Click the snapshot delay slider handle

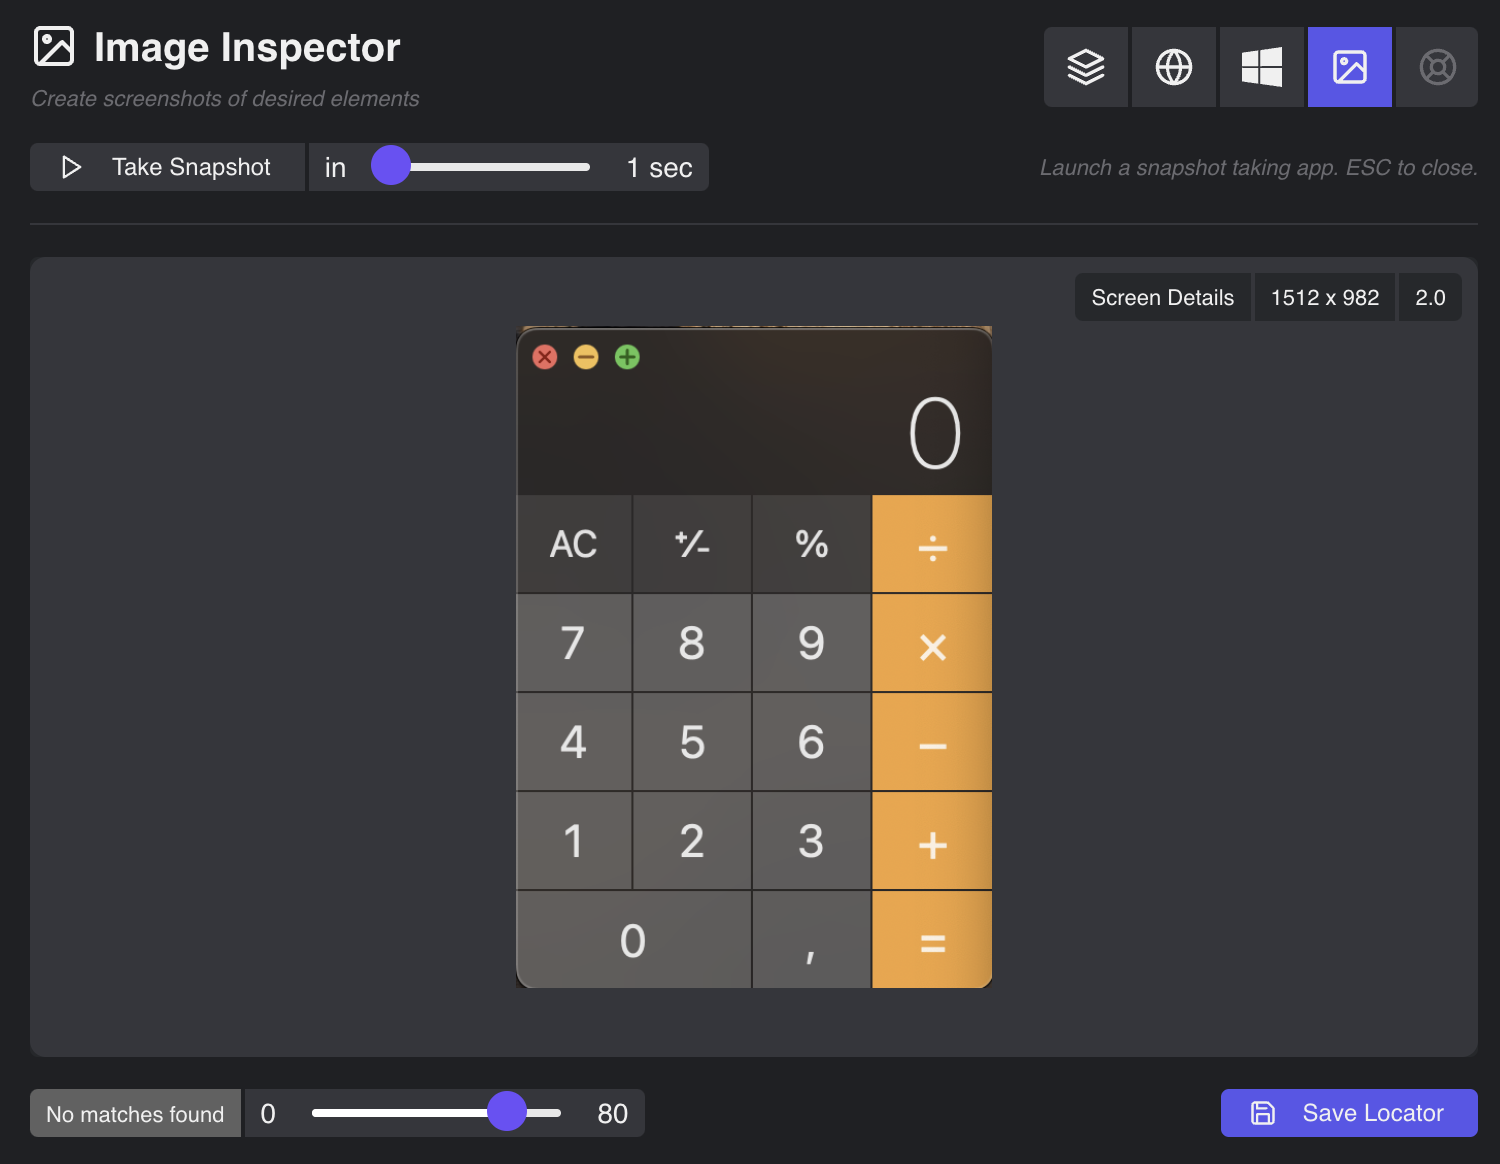pos(391,165)
